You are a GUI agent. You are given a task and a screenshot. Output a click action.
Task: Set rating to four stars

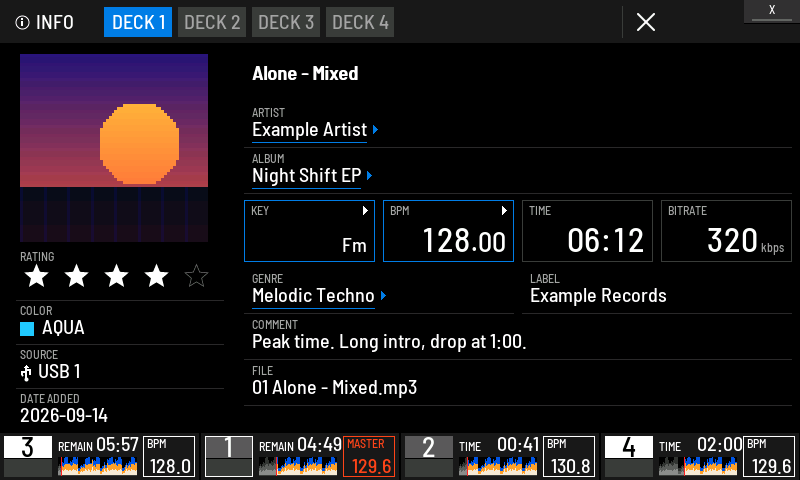tap(156, 276)
